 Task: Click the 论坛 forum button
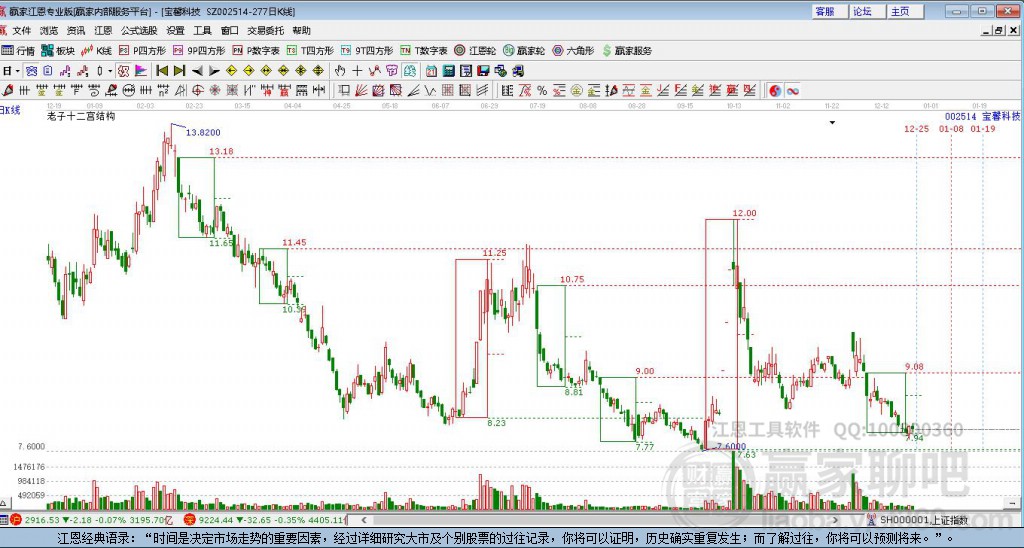(862, 11)
